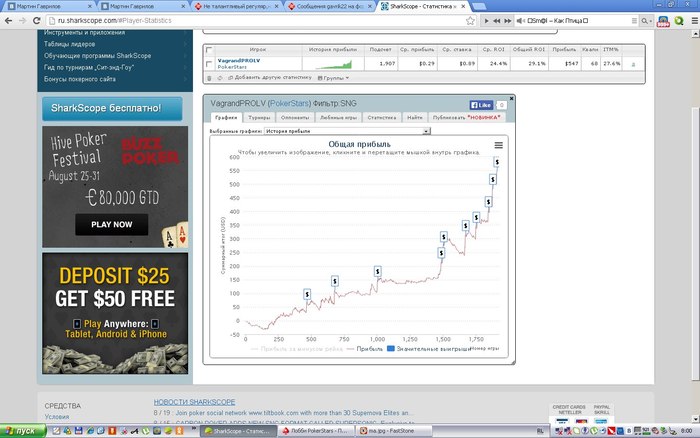Close the VagrandPROLV stats panel
Screen dimensions: 700x438
pyautogui.click(x=511, y=98)
